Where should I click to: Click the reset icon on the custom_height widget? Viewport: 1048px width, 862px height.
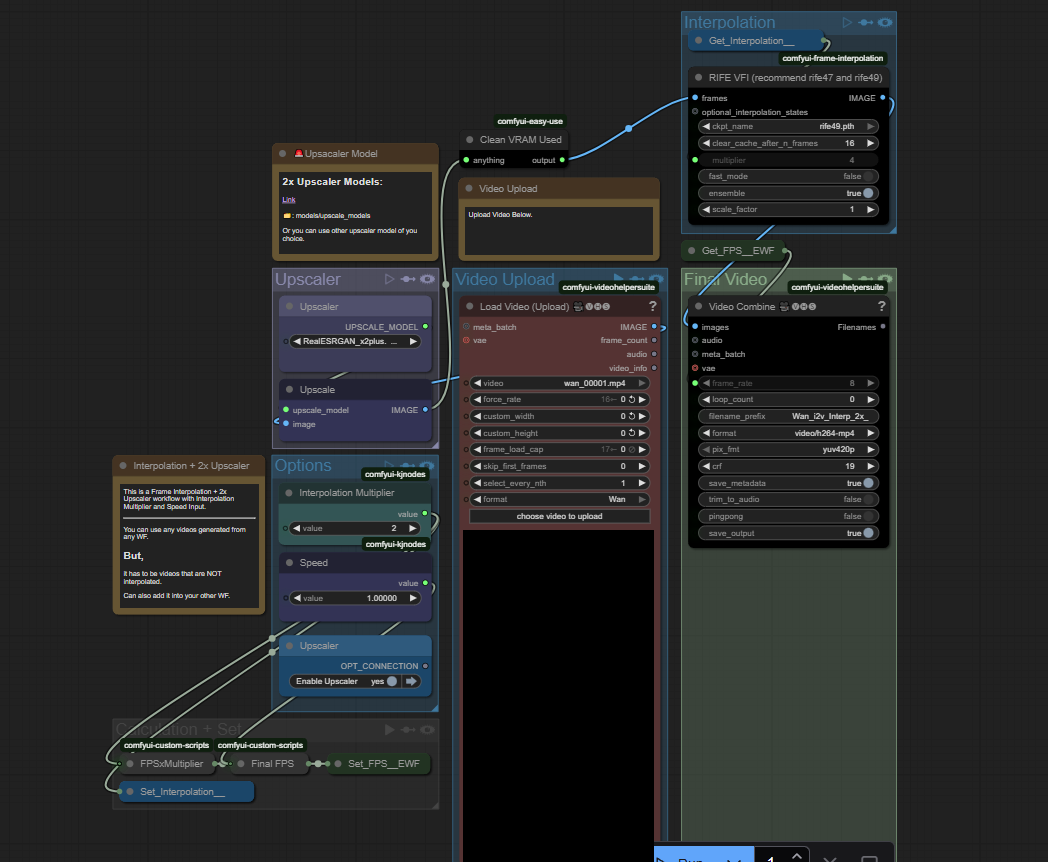tap(632, 433)
